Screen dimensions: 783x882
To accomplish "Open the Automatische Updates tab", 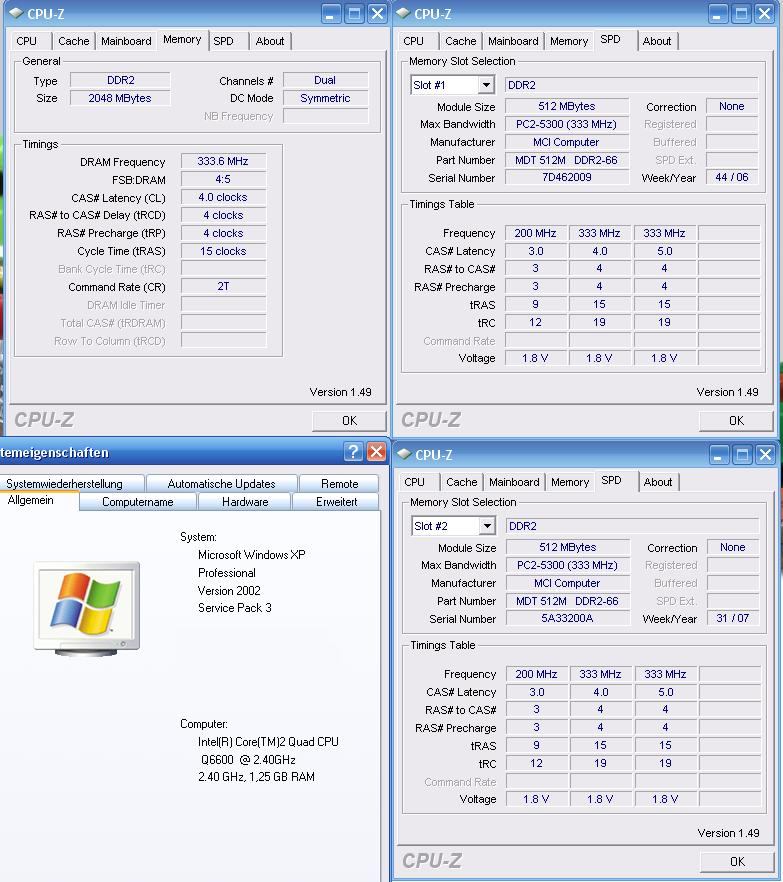I will (221, 484).
